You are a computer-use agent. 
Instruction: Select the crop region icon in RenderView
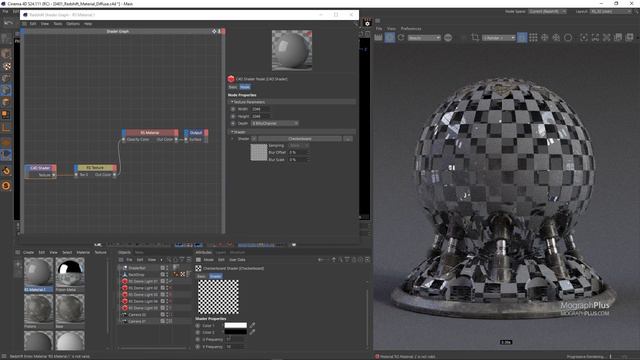pyautogui.click(x=475, y=38)
